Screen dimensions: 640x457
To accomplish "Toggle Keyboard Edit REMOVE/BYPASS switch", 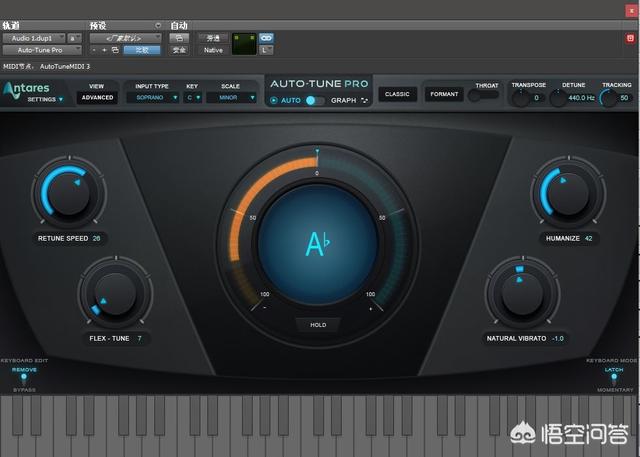I will [24, 379].
